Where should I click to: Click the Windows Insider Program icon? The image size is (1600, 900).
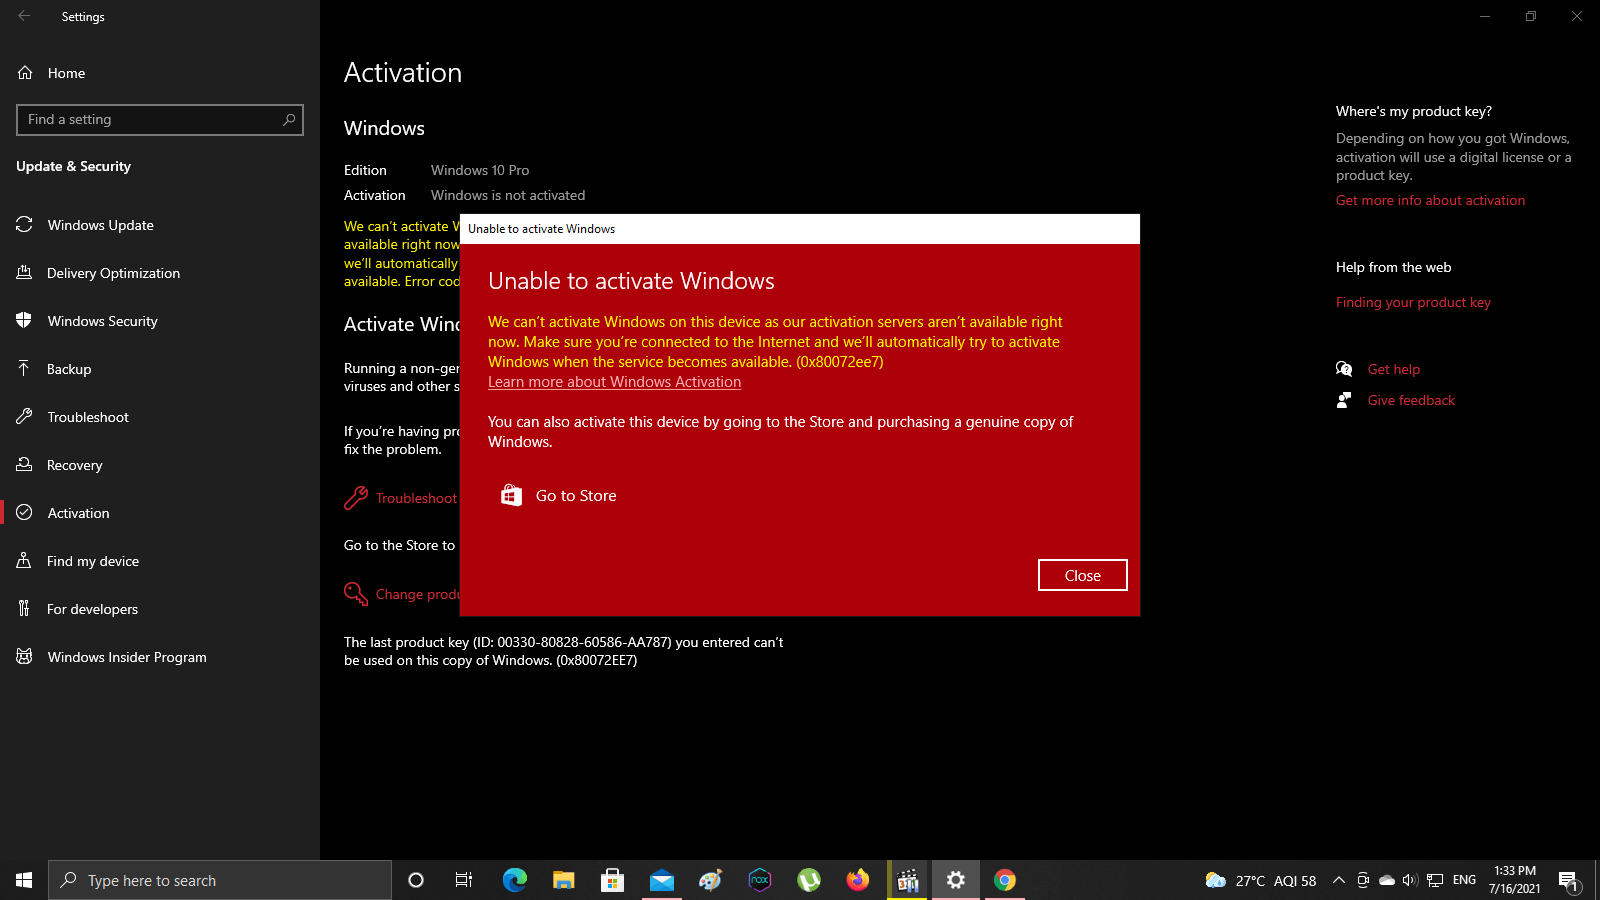tap(24, 656)
